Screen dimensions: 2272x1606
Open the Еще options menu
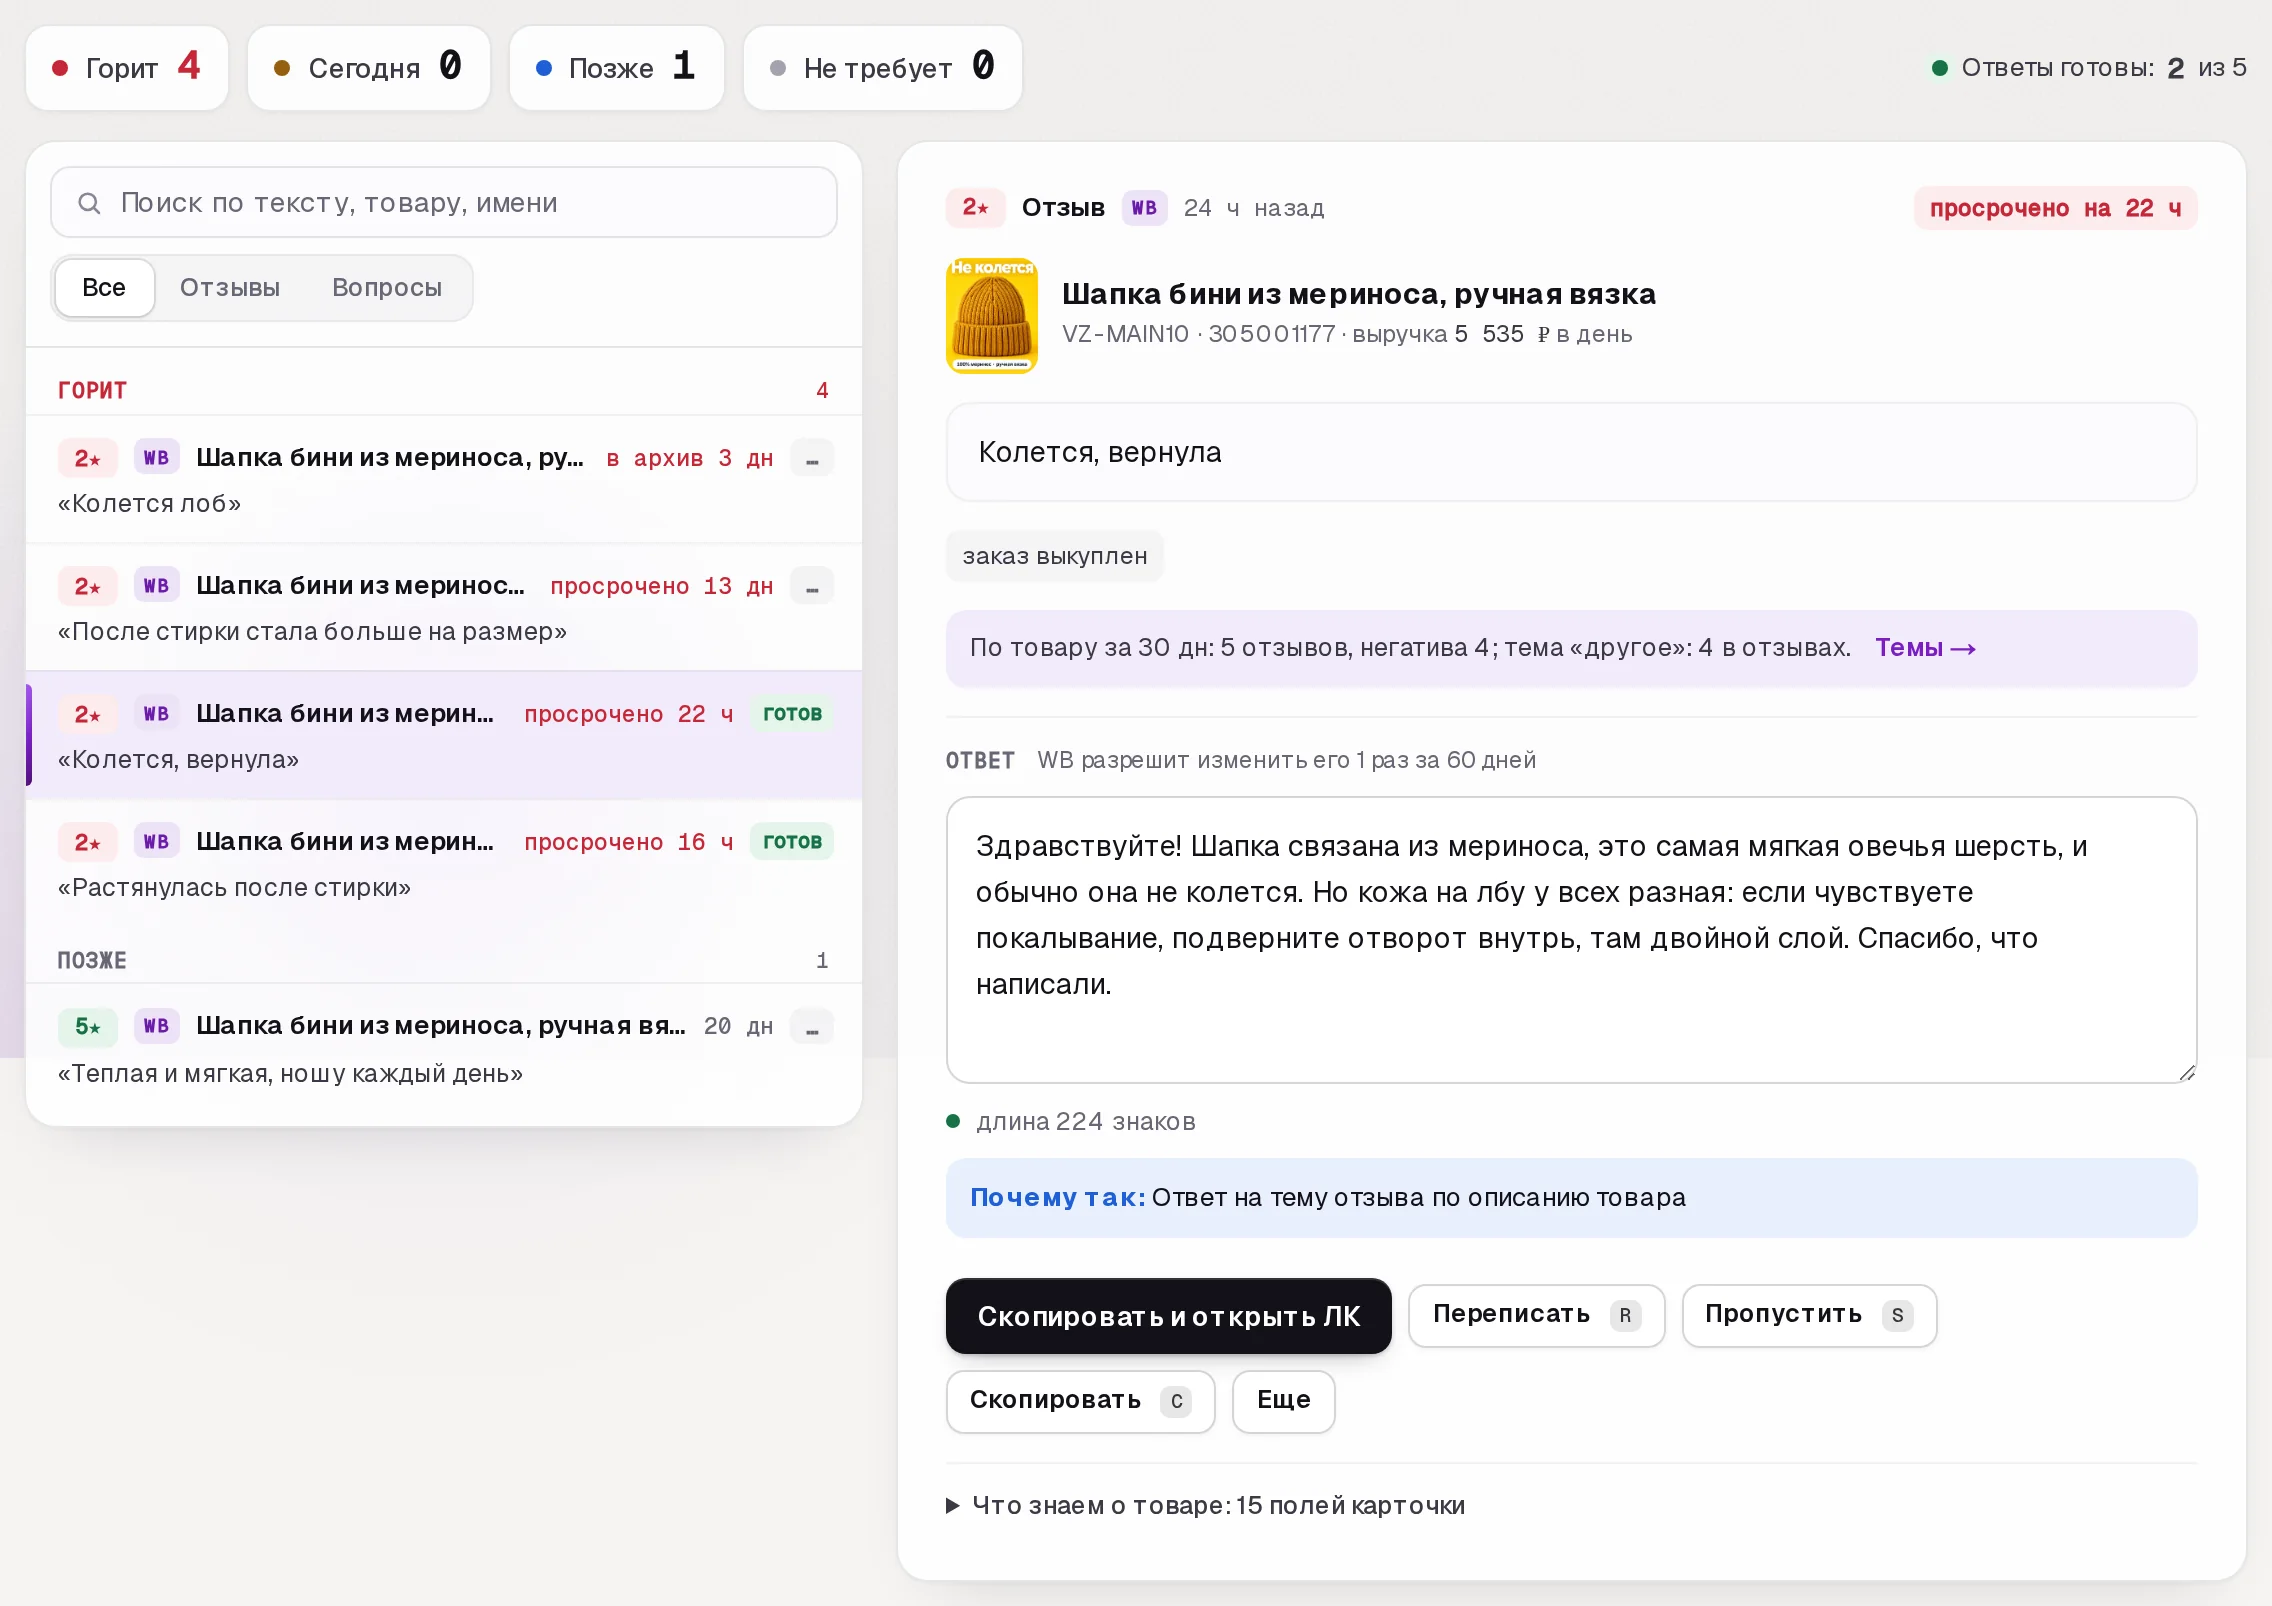[1284, 1400]
